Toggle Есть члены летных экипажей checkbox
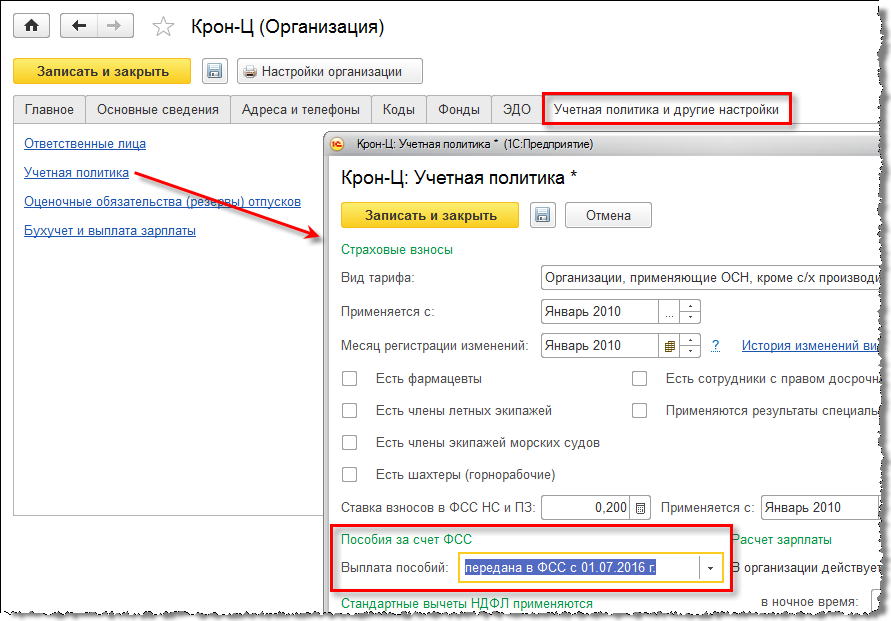 click(x=349, y=410)
